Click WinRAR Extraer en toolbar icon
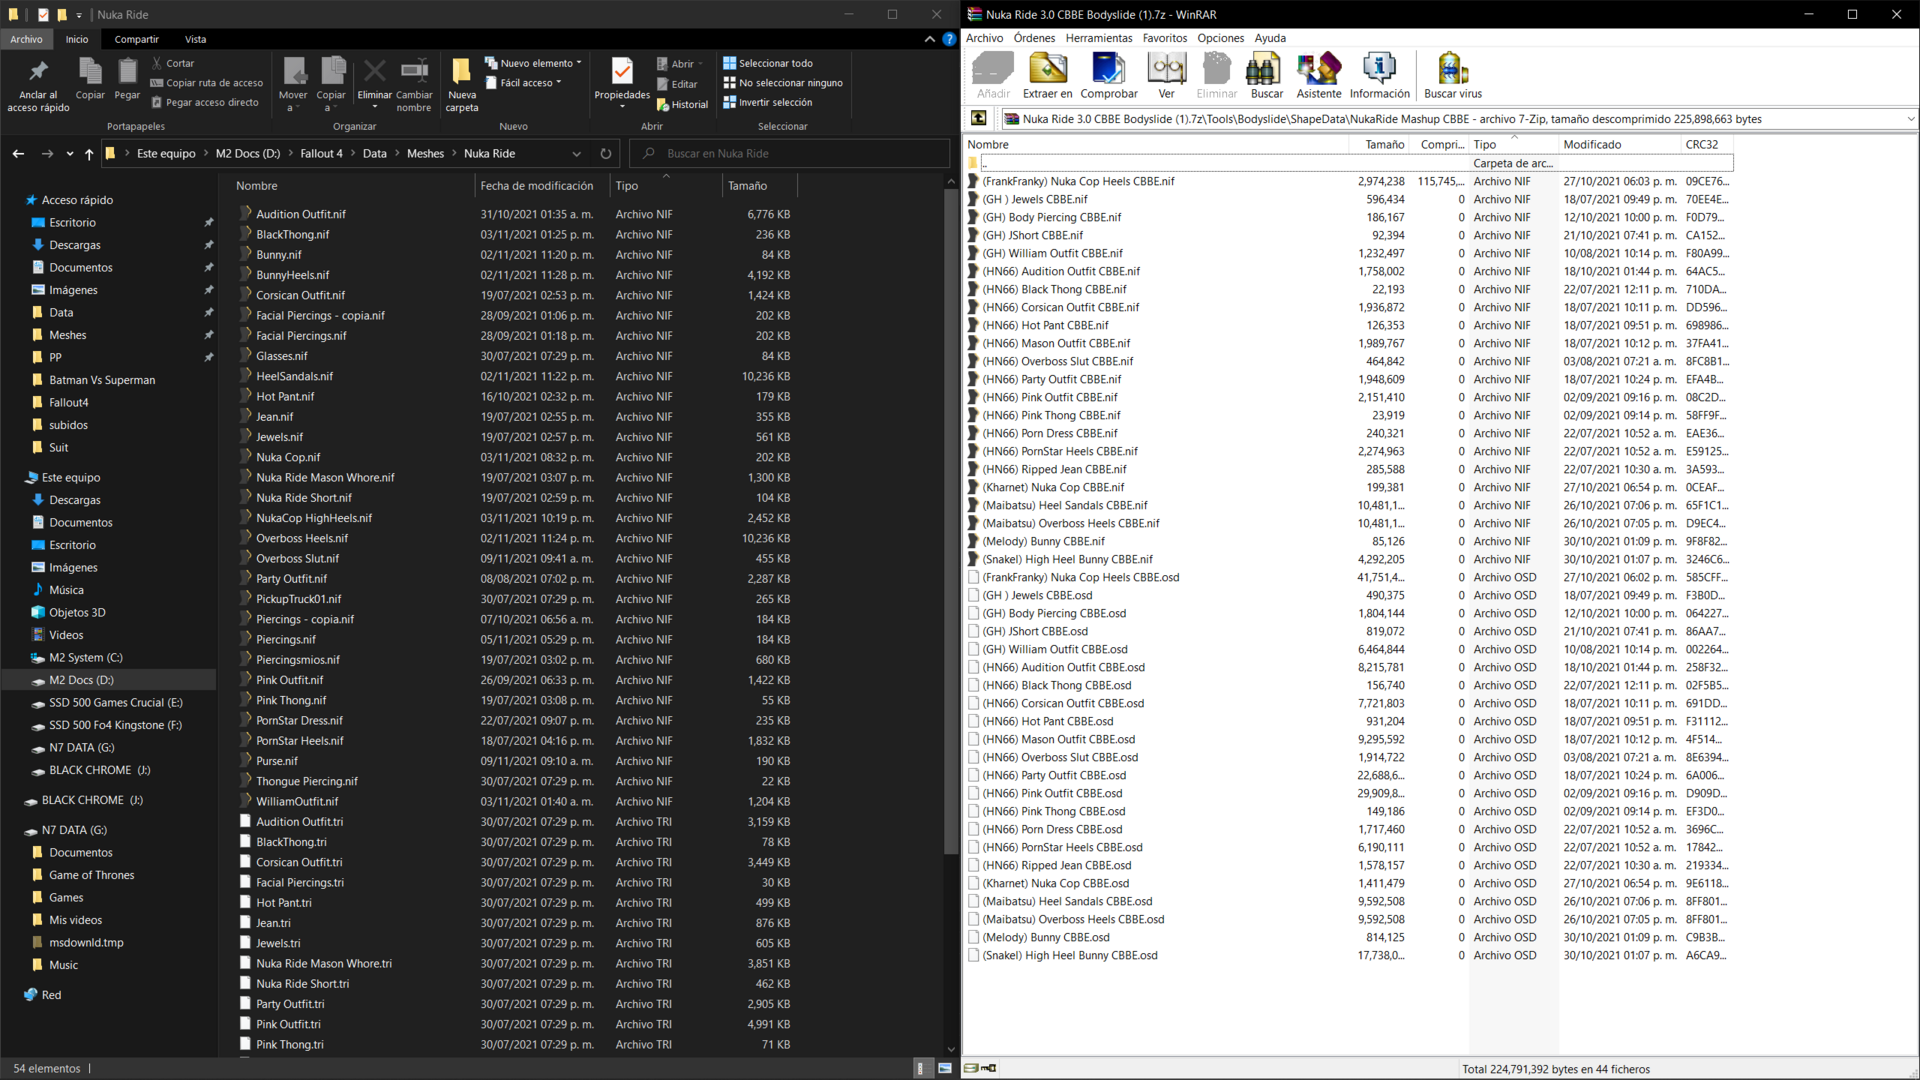The height and width of the screenshot is (1080, 1920). pos(1047,69)
